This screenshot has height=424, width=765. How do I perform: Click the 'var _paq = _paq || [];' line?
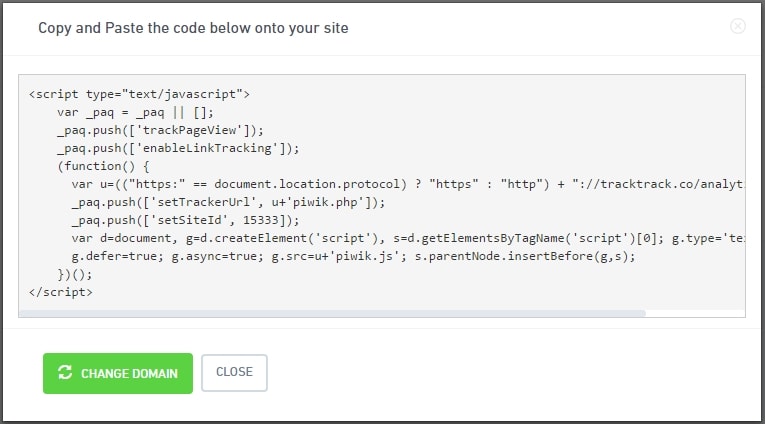pos(135,113)
